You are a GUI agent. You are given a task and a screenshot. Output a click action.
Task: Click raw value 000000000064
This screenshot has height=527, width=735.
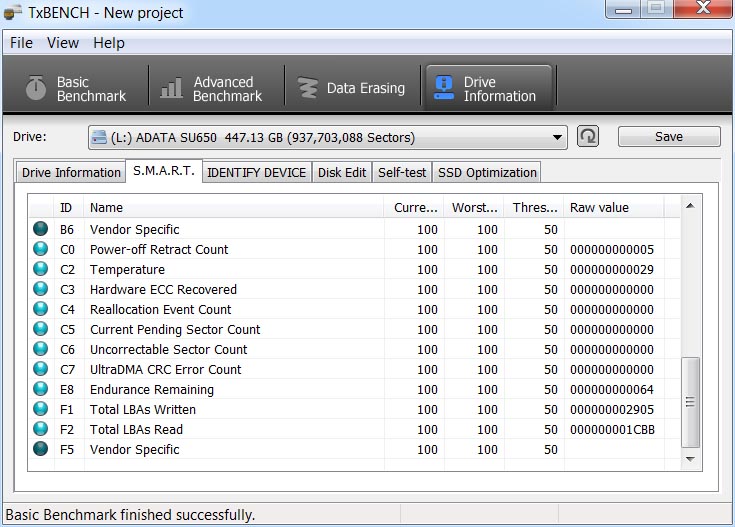pos(612,390)
